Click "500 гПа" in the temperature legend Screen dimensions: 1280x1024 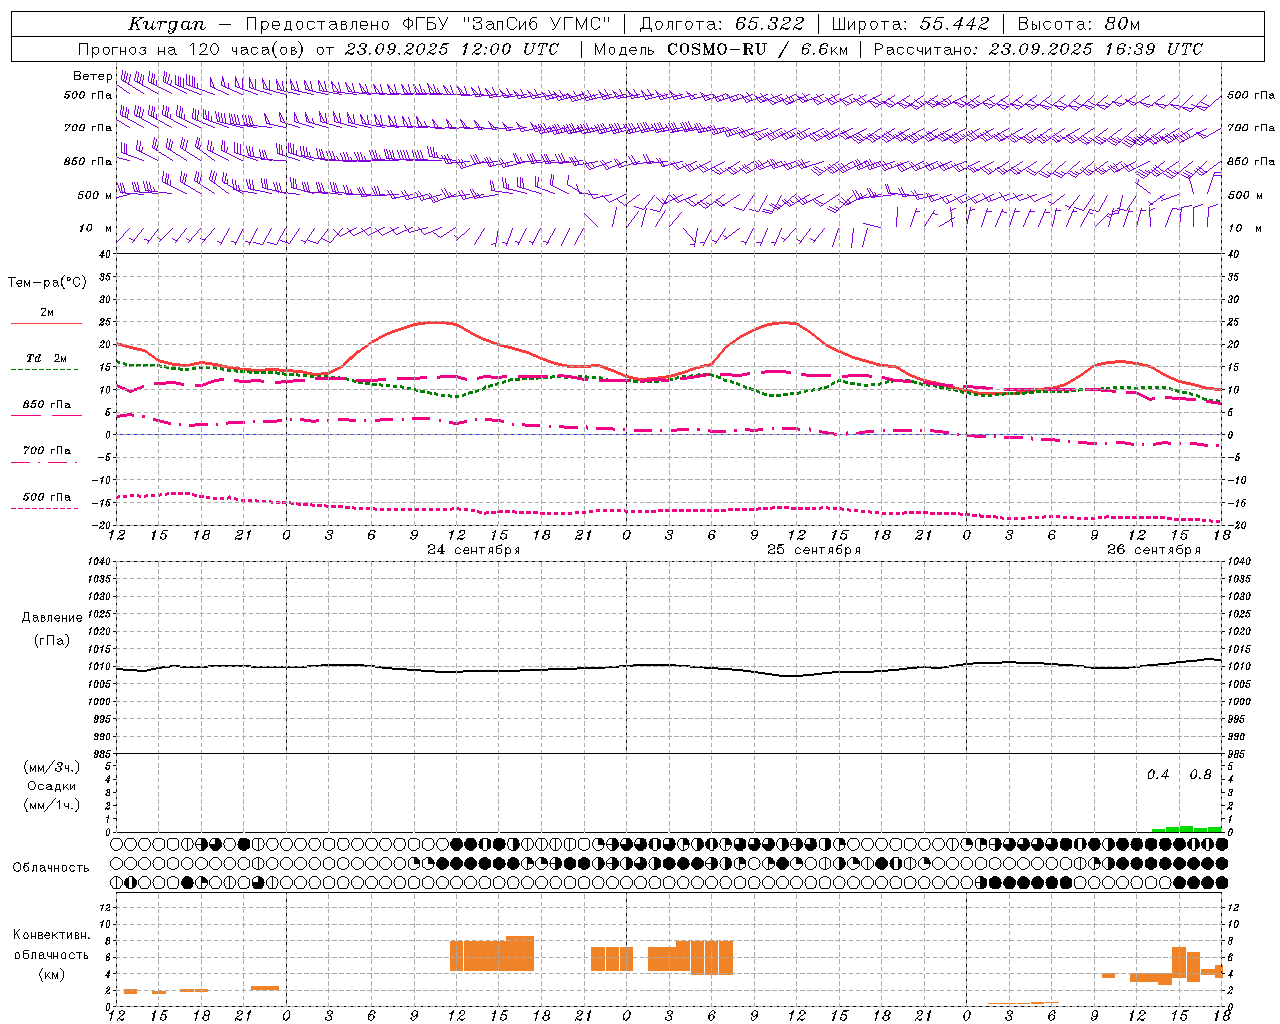(x=47, y=497)
